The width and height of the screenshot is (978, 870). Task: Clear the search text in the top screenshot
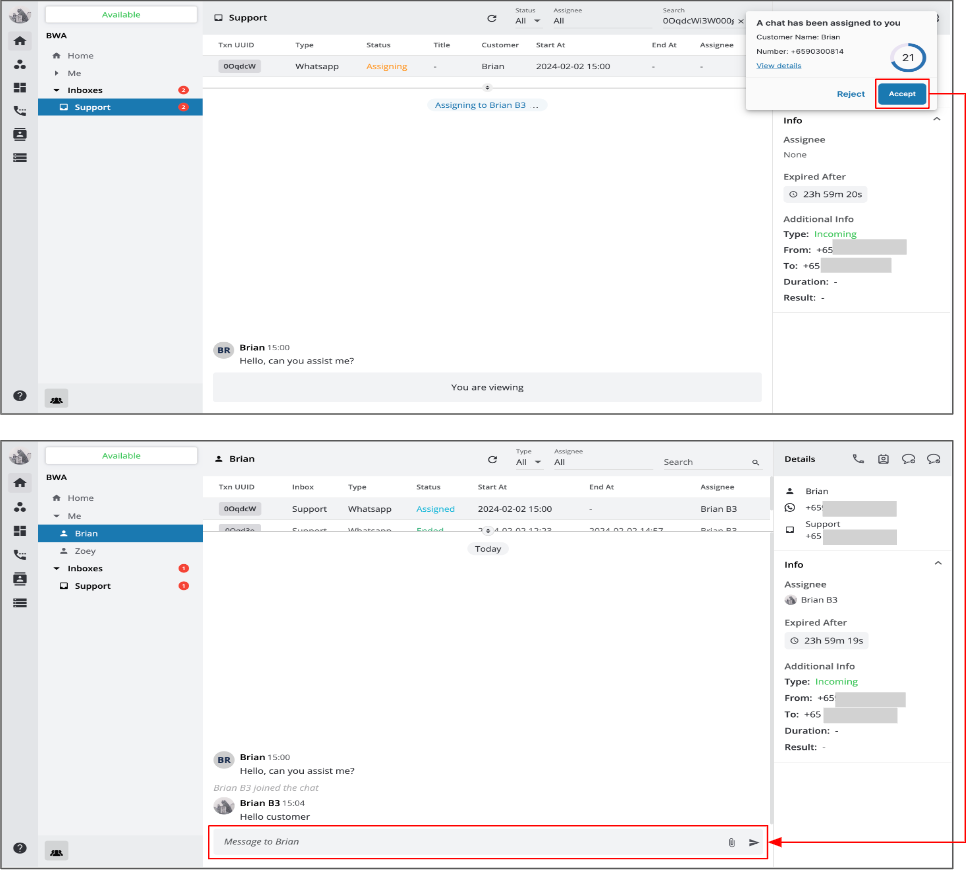740,21
